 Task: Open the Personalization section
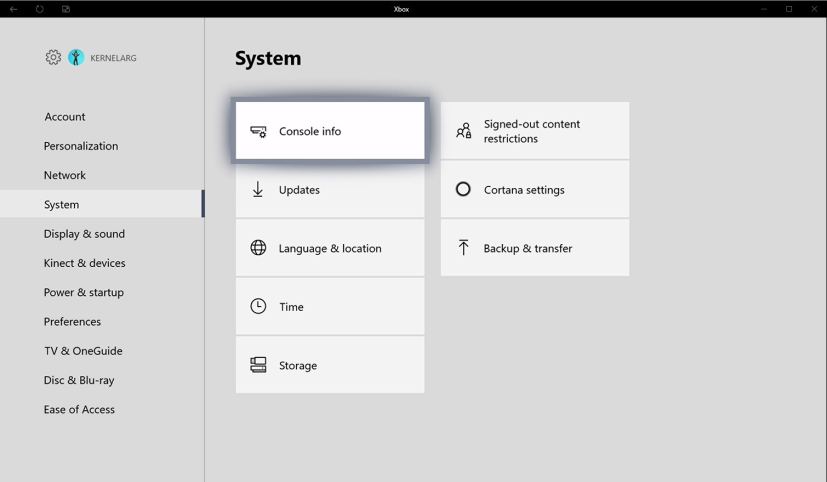tap(102, 146)
